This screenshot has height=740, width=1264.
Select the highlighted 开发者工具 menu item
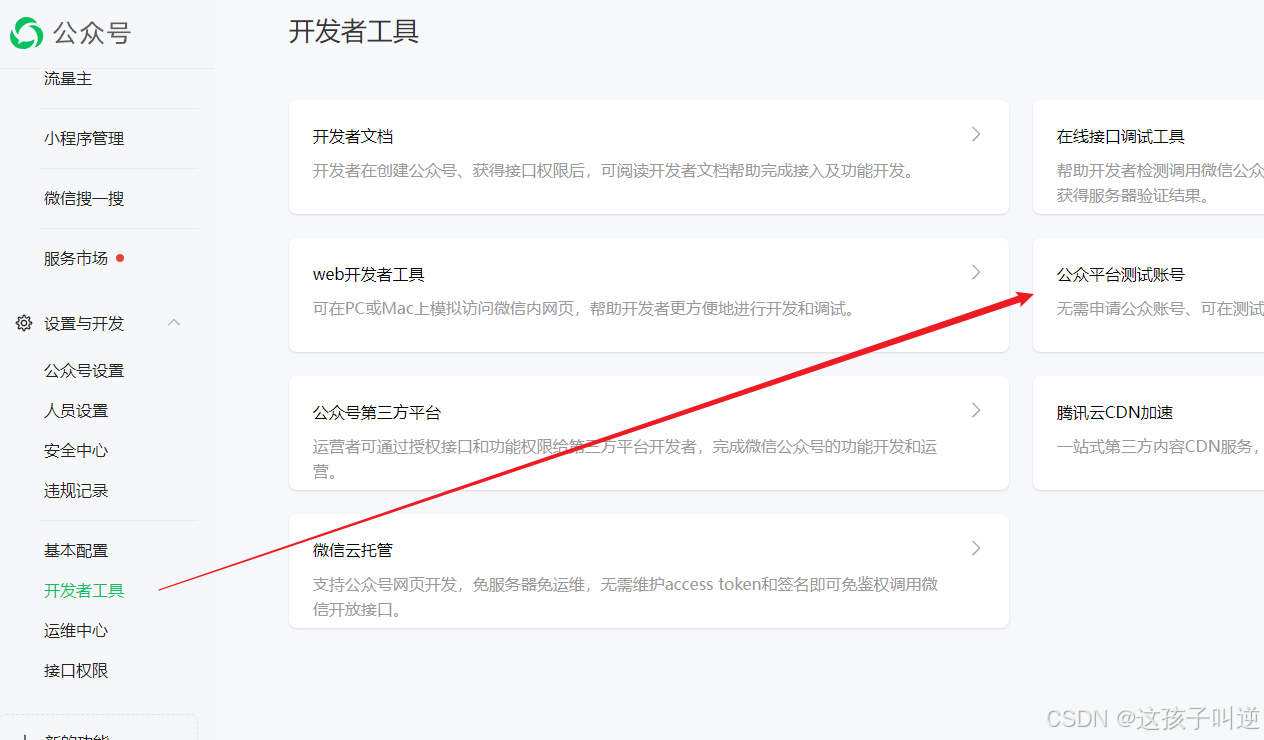84,590
